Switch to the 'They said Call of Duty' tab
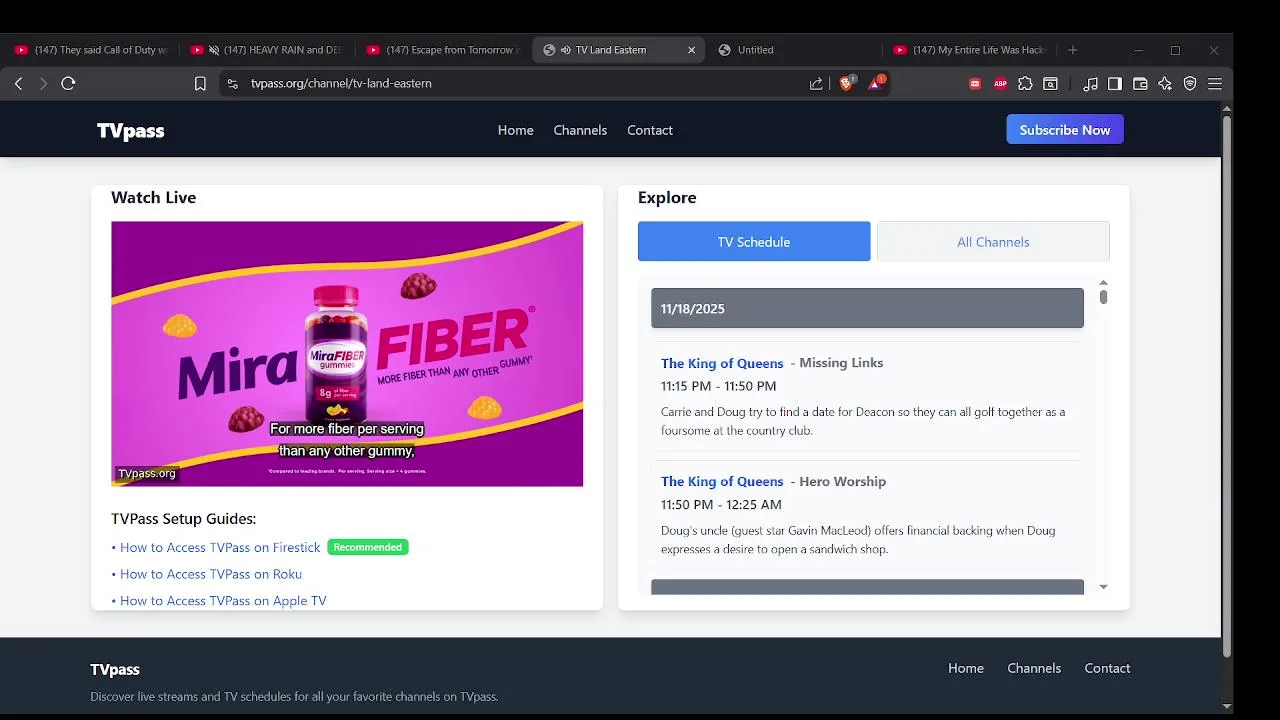Viewport: 1280px width, 720px height. click(x=92, y=50)
